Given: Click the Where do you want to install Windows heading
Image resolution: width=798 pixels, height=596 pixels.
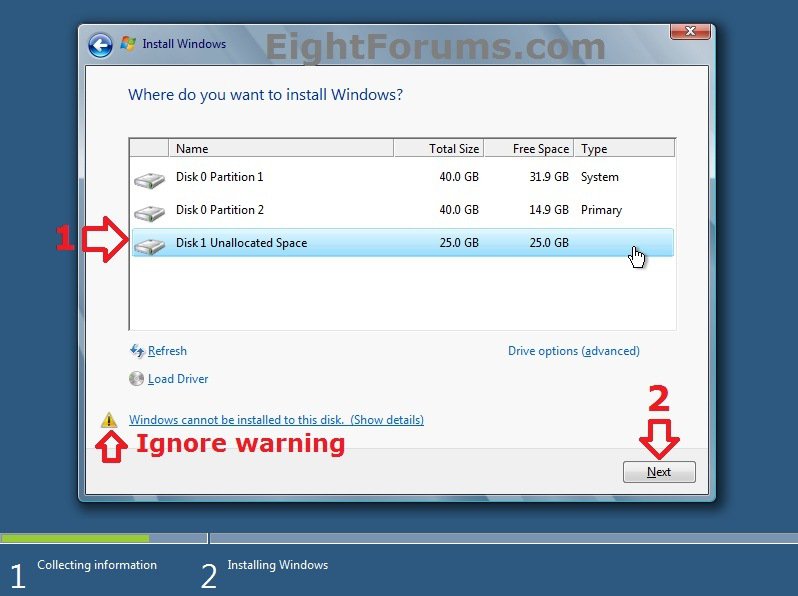Looking at the screenshot, I should (265, 95).
